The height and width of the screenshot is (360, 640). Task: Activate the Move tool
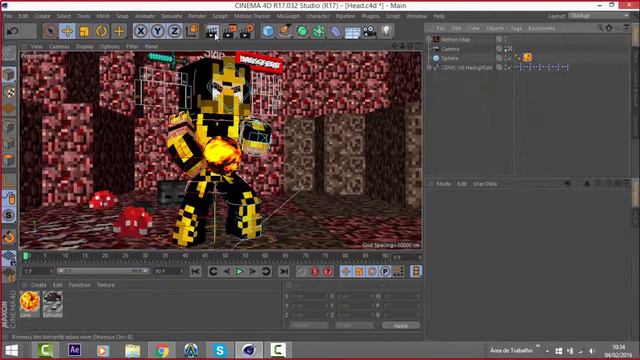(x=67, y=31)
